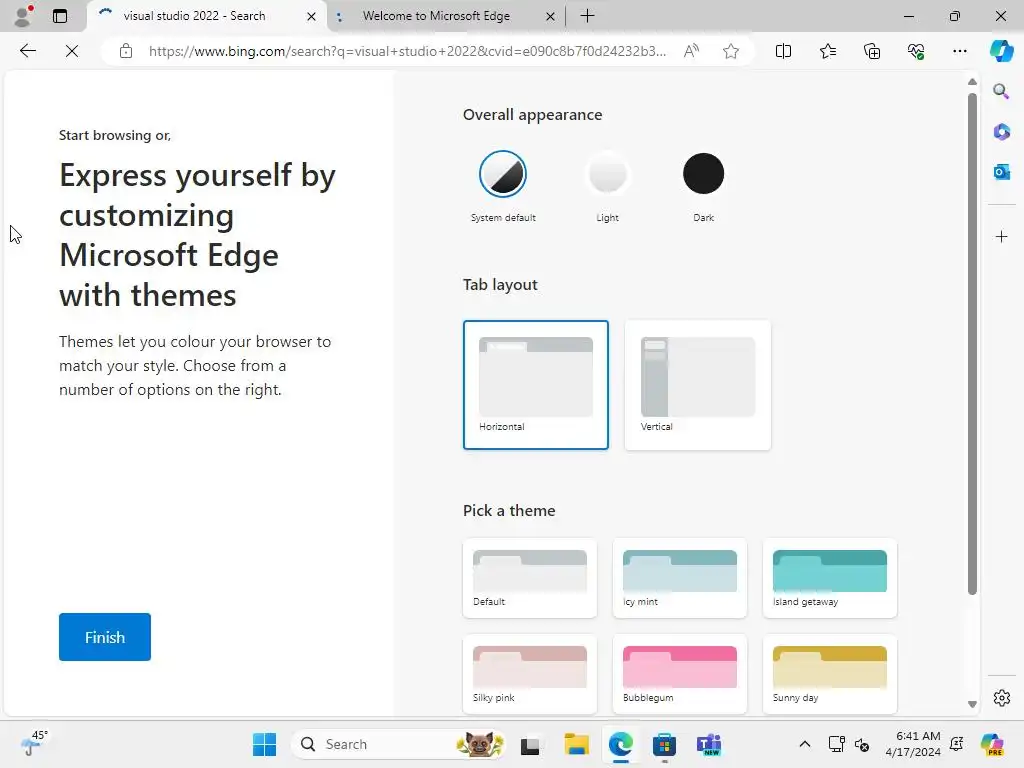Open Microsoft 365 sidebar icon
This screenshot has width=1024, height=768.
pyautogui.click(x=1001, y=132)
